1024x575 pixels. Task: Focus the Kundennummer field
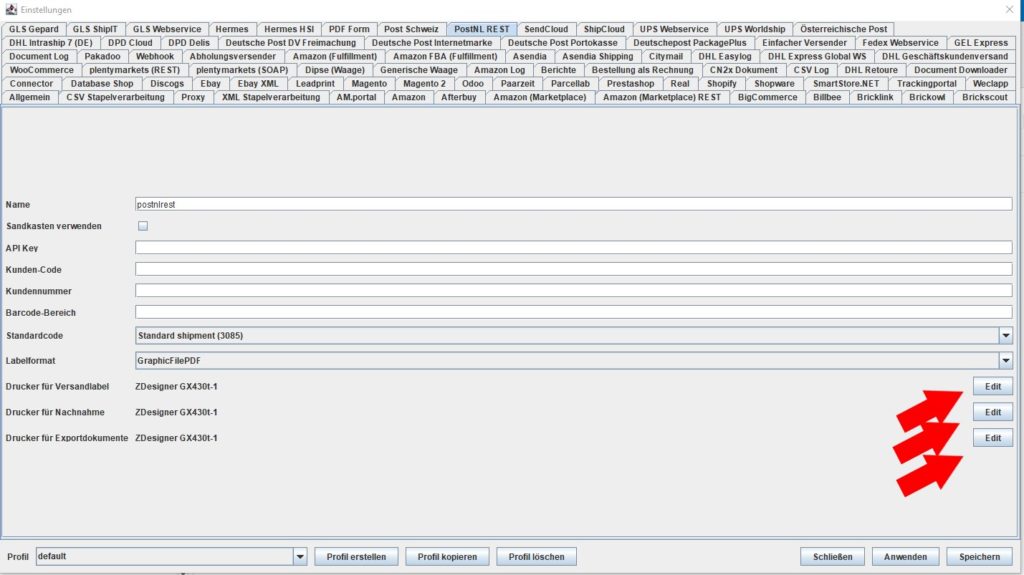pos(573,291)
